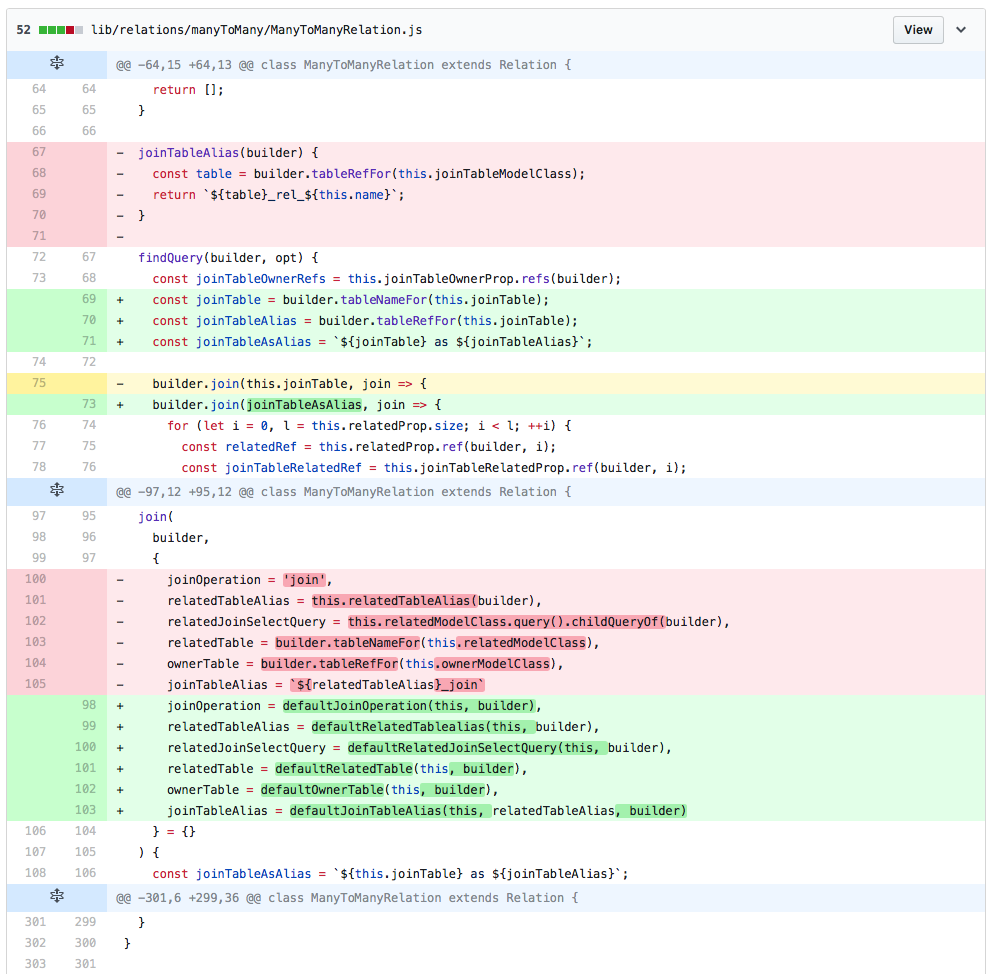Click the hunk header text for -97,12 +95,12

343,491
